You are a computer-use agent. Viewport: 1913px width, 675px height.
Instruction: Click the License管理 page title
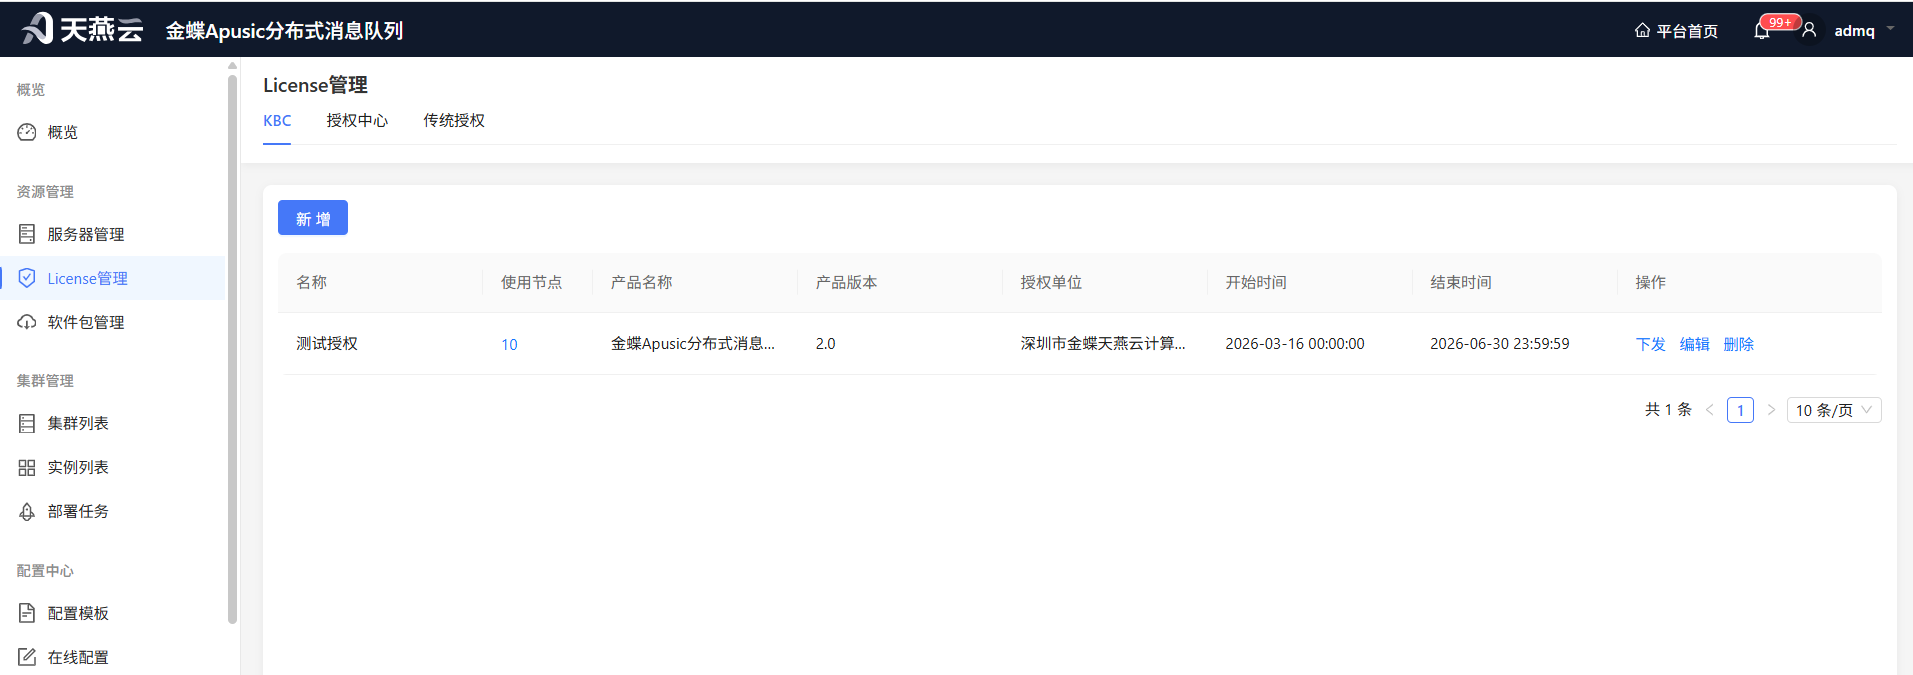pyautogui.click(x=315, y=85)
